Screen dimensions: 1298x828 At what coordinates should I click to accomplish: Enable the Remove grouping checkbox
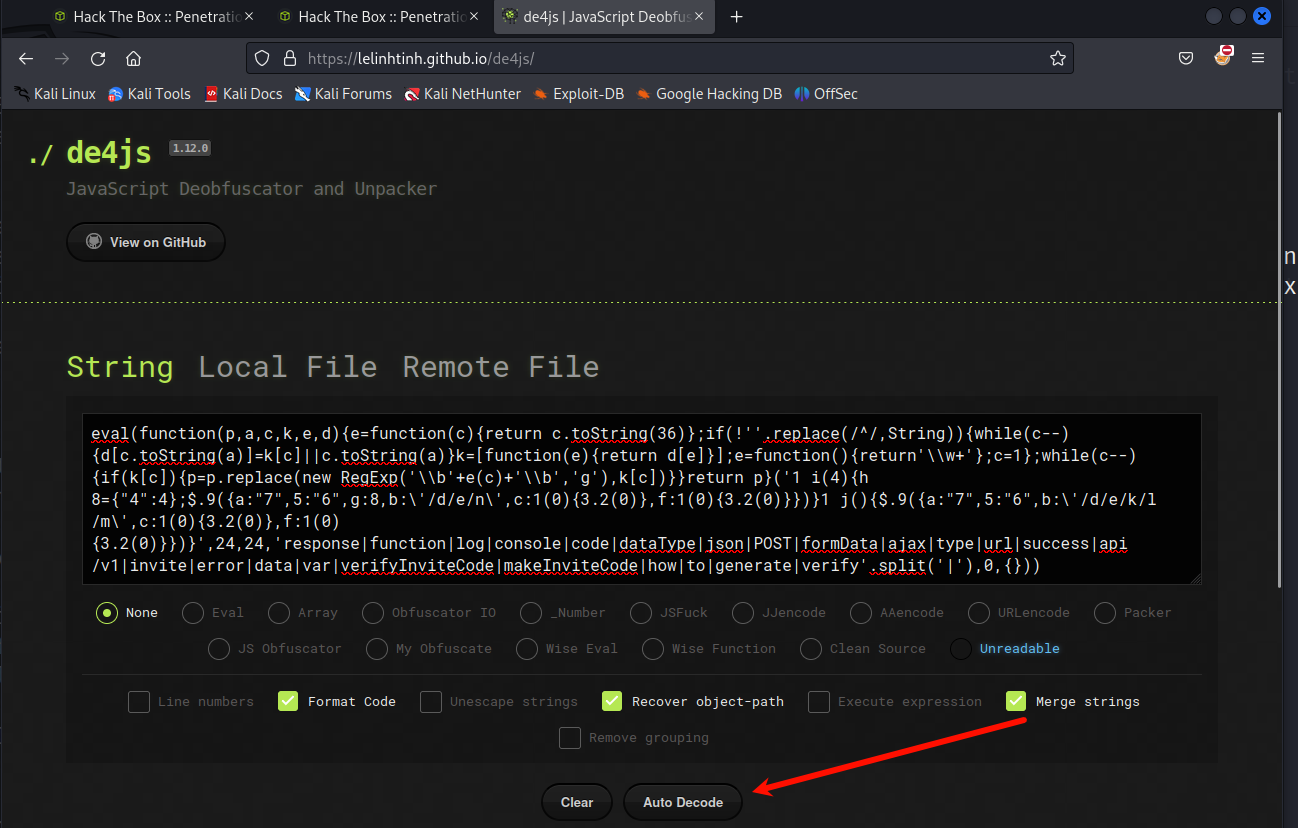point(570,738)
